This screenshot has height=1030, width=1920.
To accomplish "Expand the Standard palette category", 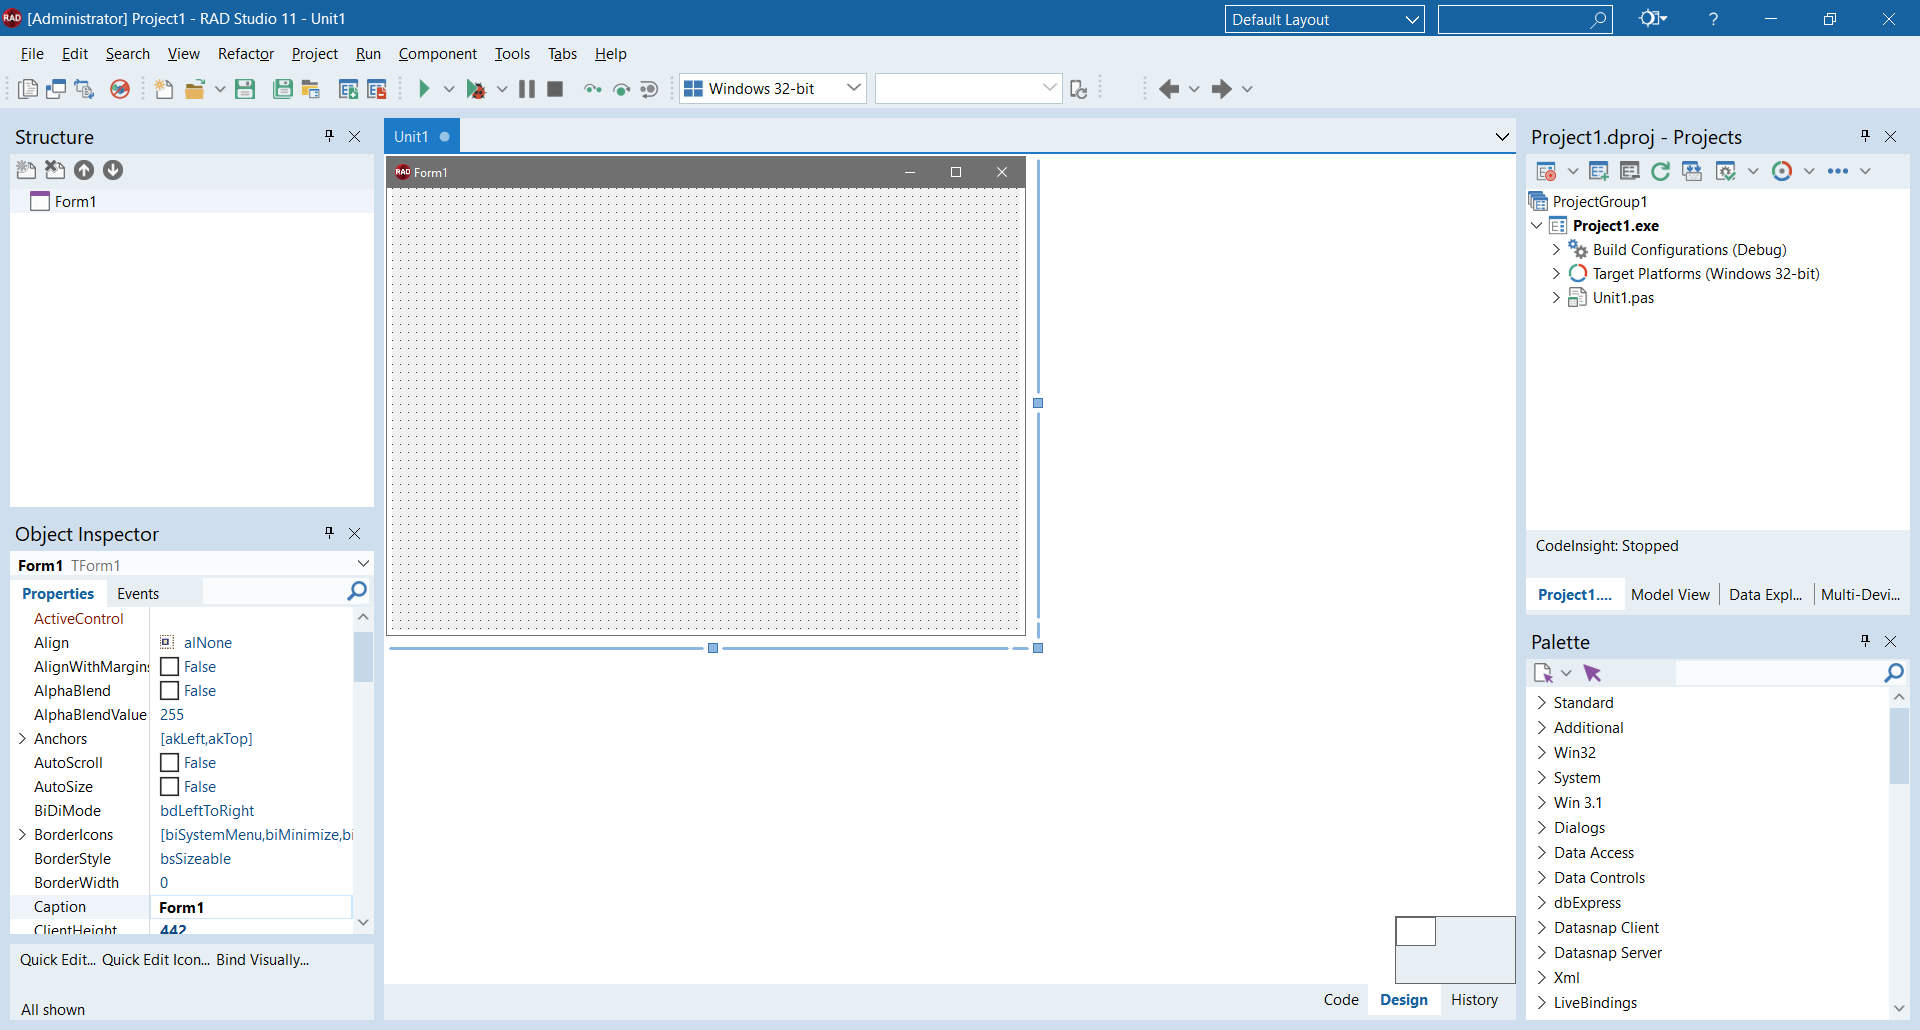I will (1541, 703).
